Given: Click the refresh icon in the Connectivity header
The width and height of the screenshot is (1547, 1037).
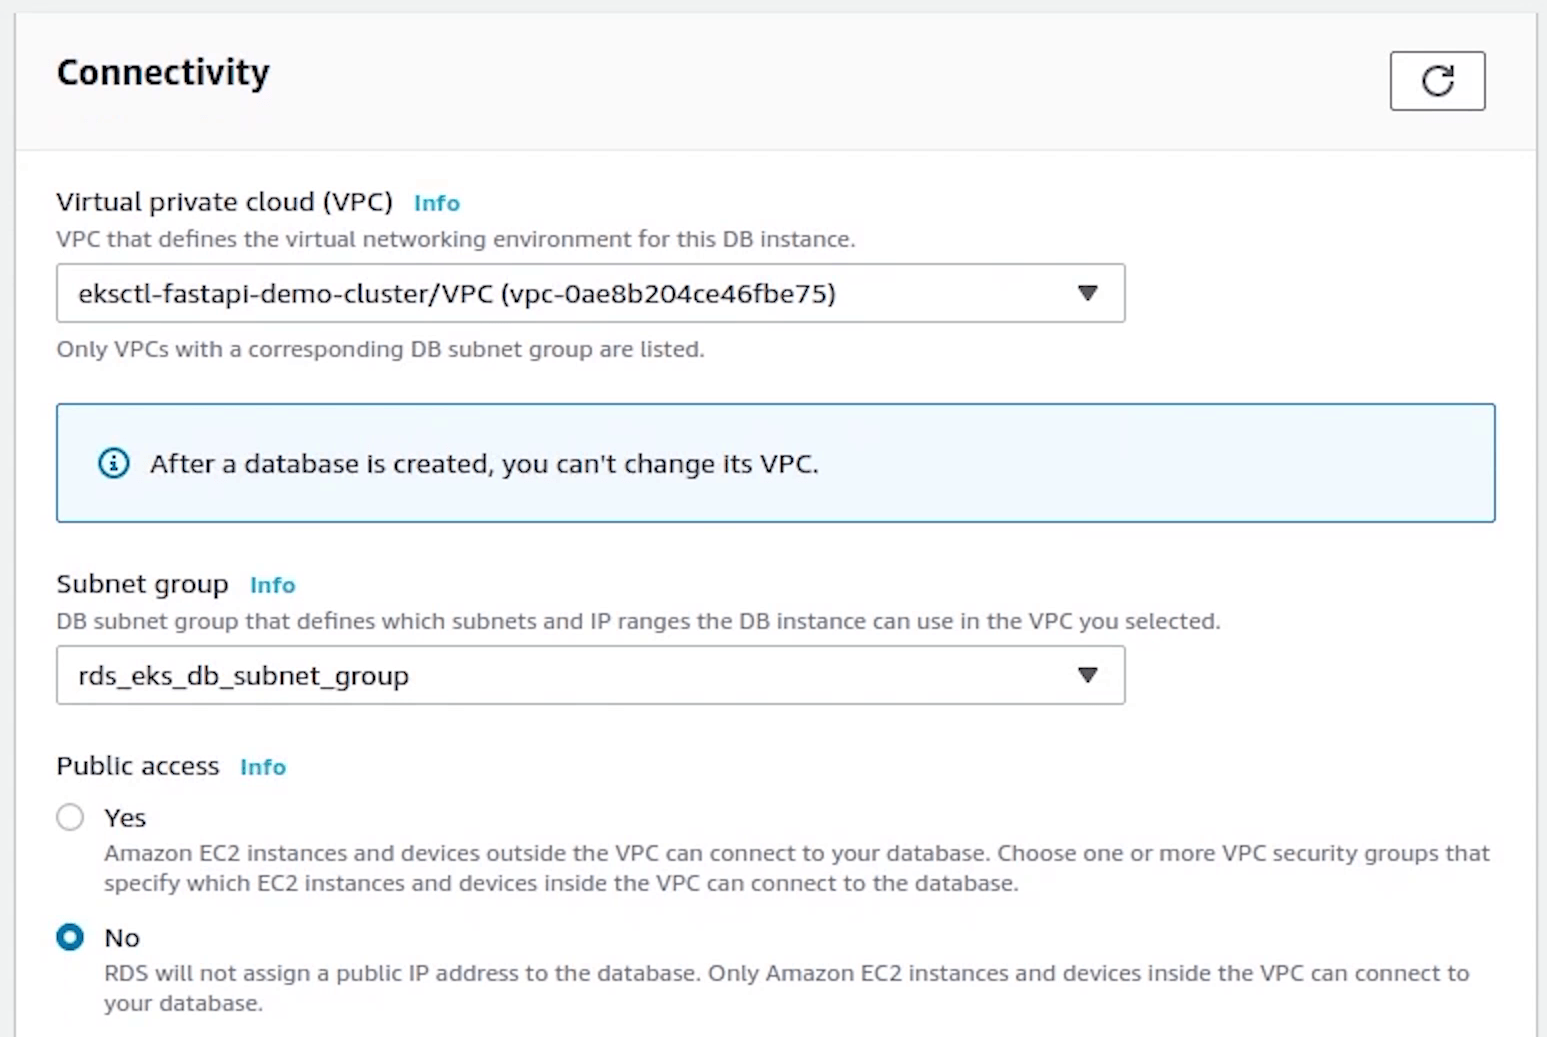Looking at the screenshot, I should (x=1437, y=81).
